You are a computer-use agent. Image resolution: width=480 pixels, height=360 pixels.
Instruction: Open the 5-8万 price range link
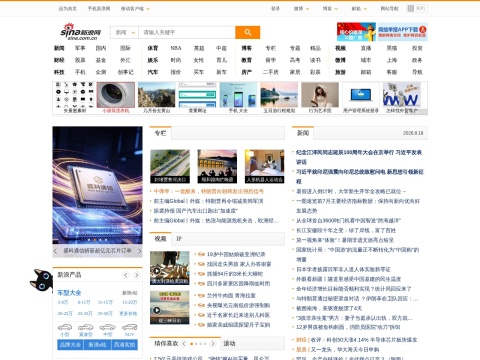pos(63,302)
